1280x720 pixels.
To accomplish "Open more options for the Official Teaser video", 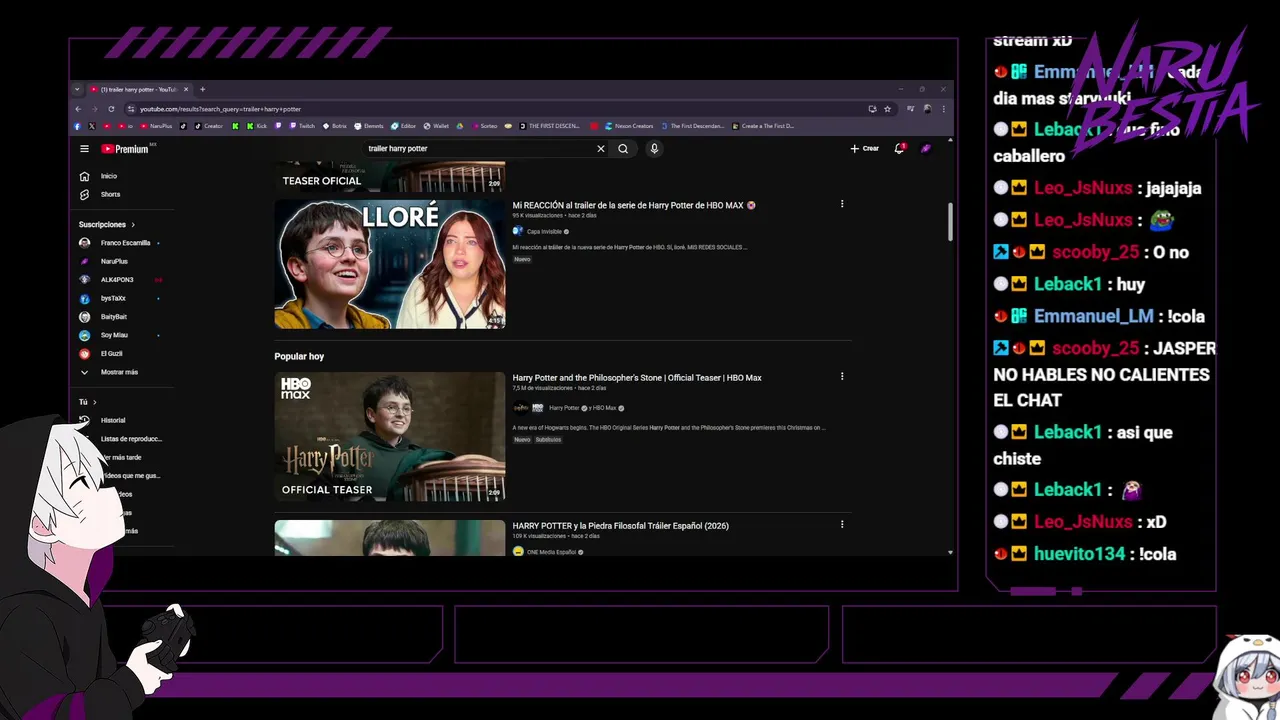I will [842, 377].
